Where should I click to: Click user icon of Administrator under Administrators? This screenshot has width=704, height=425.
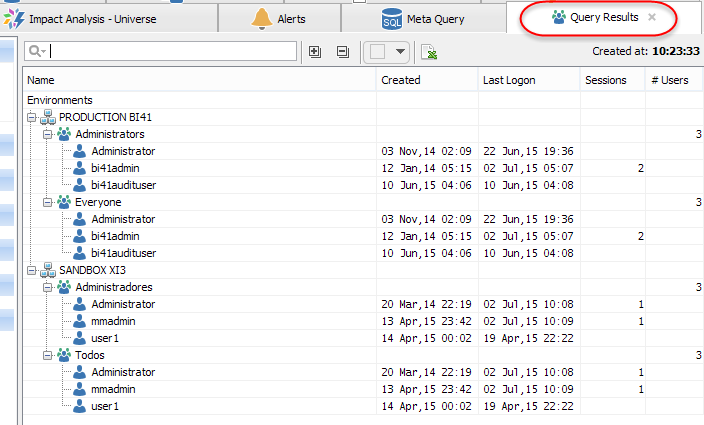click(79, 151)
